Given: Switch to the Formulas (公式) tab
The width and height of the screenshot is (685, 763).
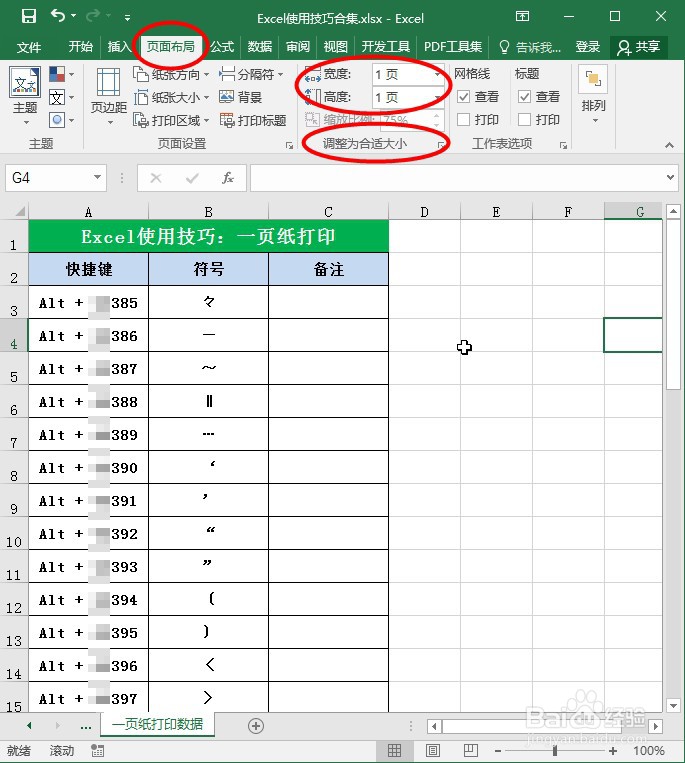Looking at the screenshot, I should pyautogui.click(x=222, y=47).
